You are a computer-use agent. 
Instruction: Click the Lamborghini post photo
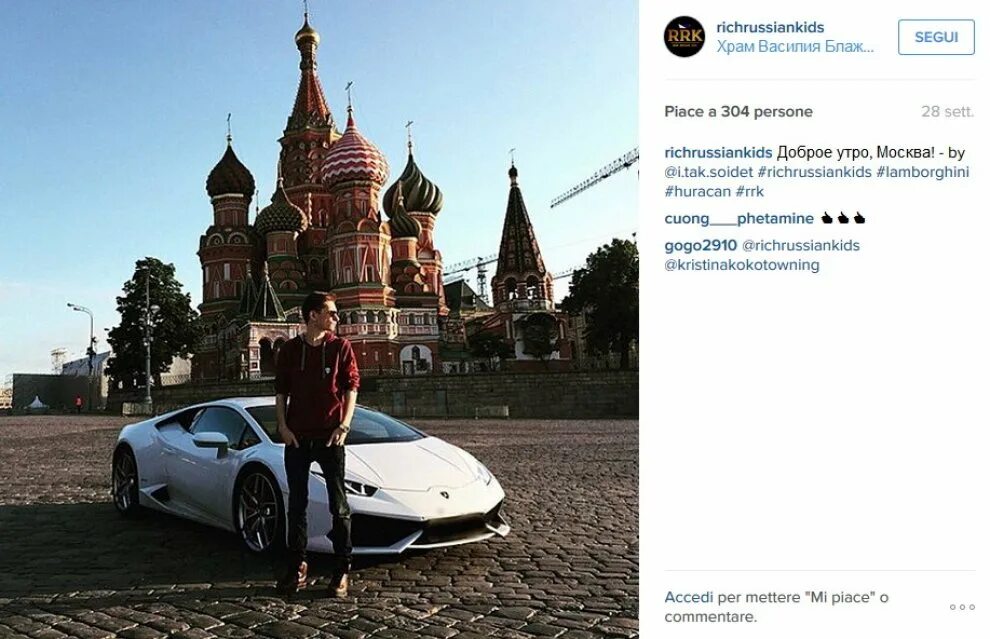(x=319, y=320)
